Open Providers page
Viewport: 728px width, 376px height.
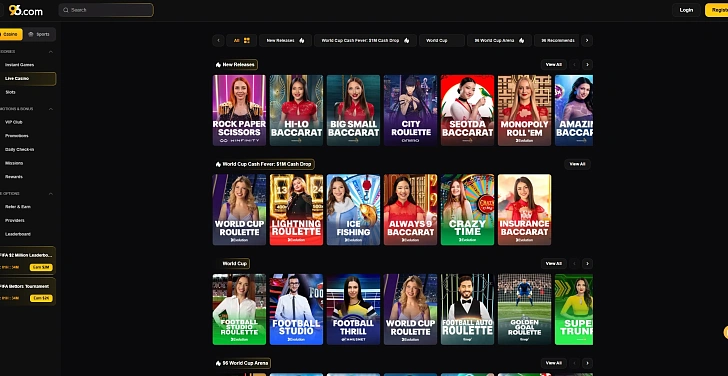click(x=15, y=220)
